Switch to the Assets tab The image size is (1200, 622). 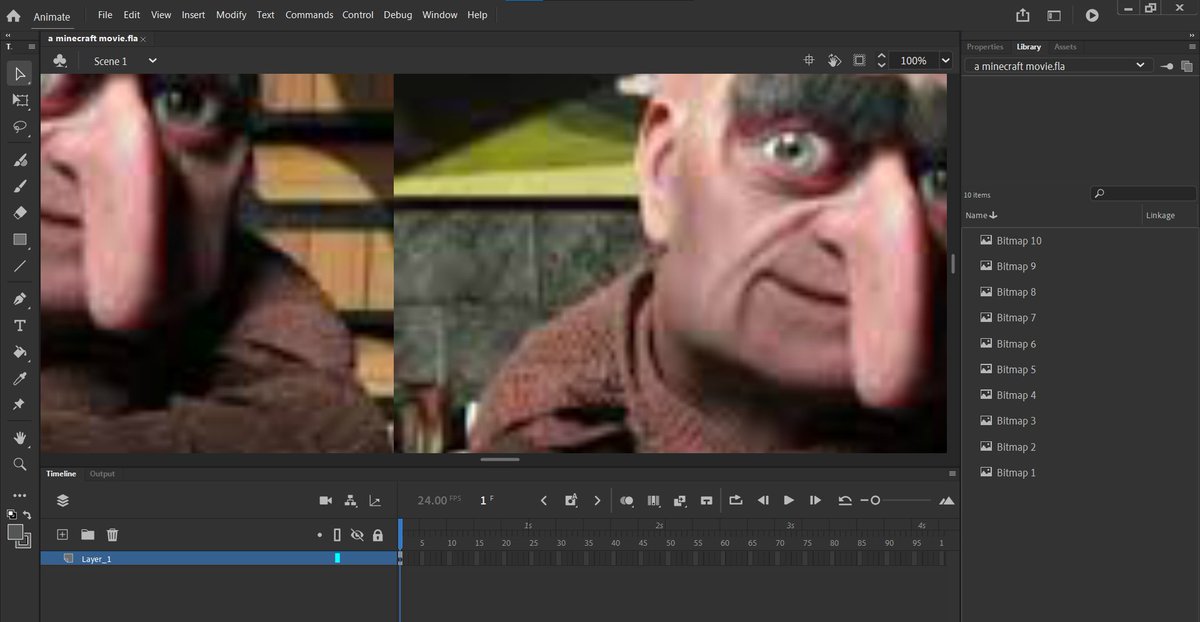point(1065,47)
